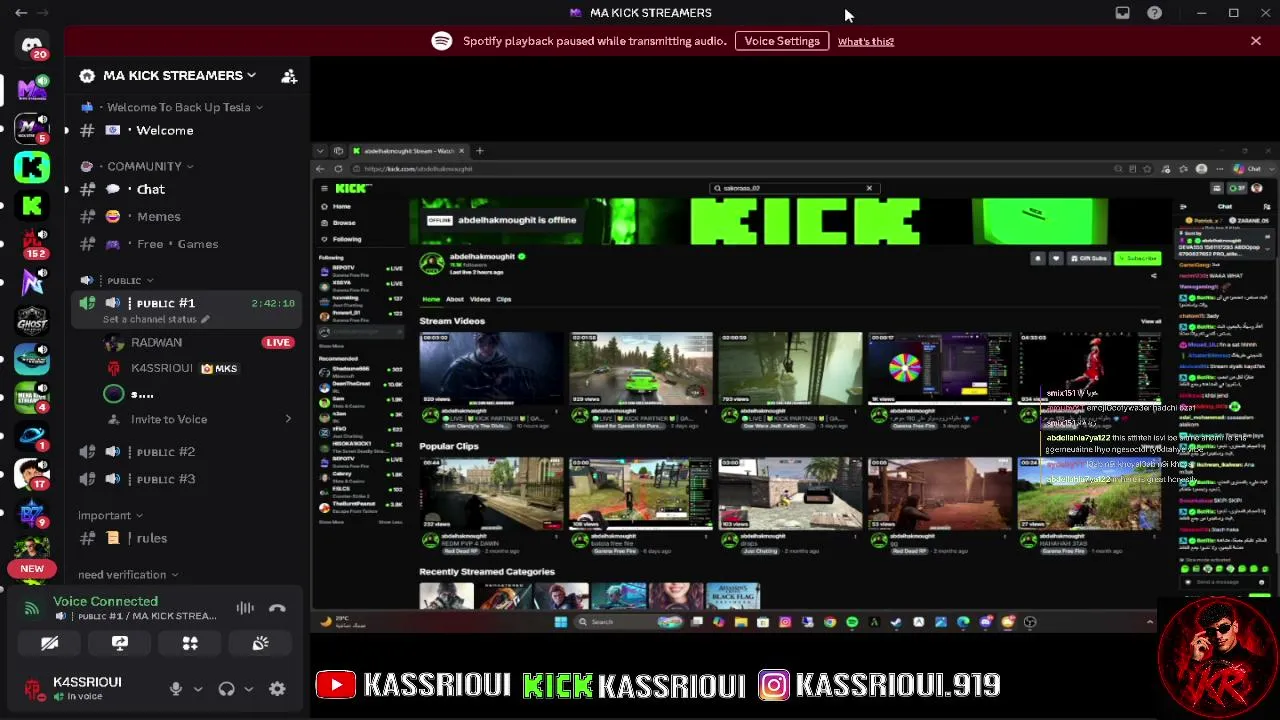Clear the Kick search box text

[869, 188]
